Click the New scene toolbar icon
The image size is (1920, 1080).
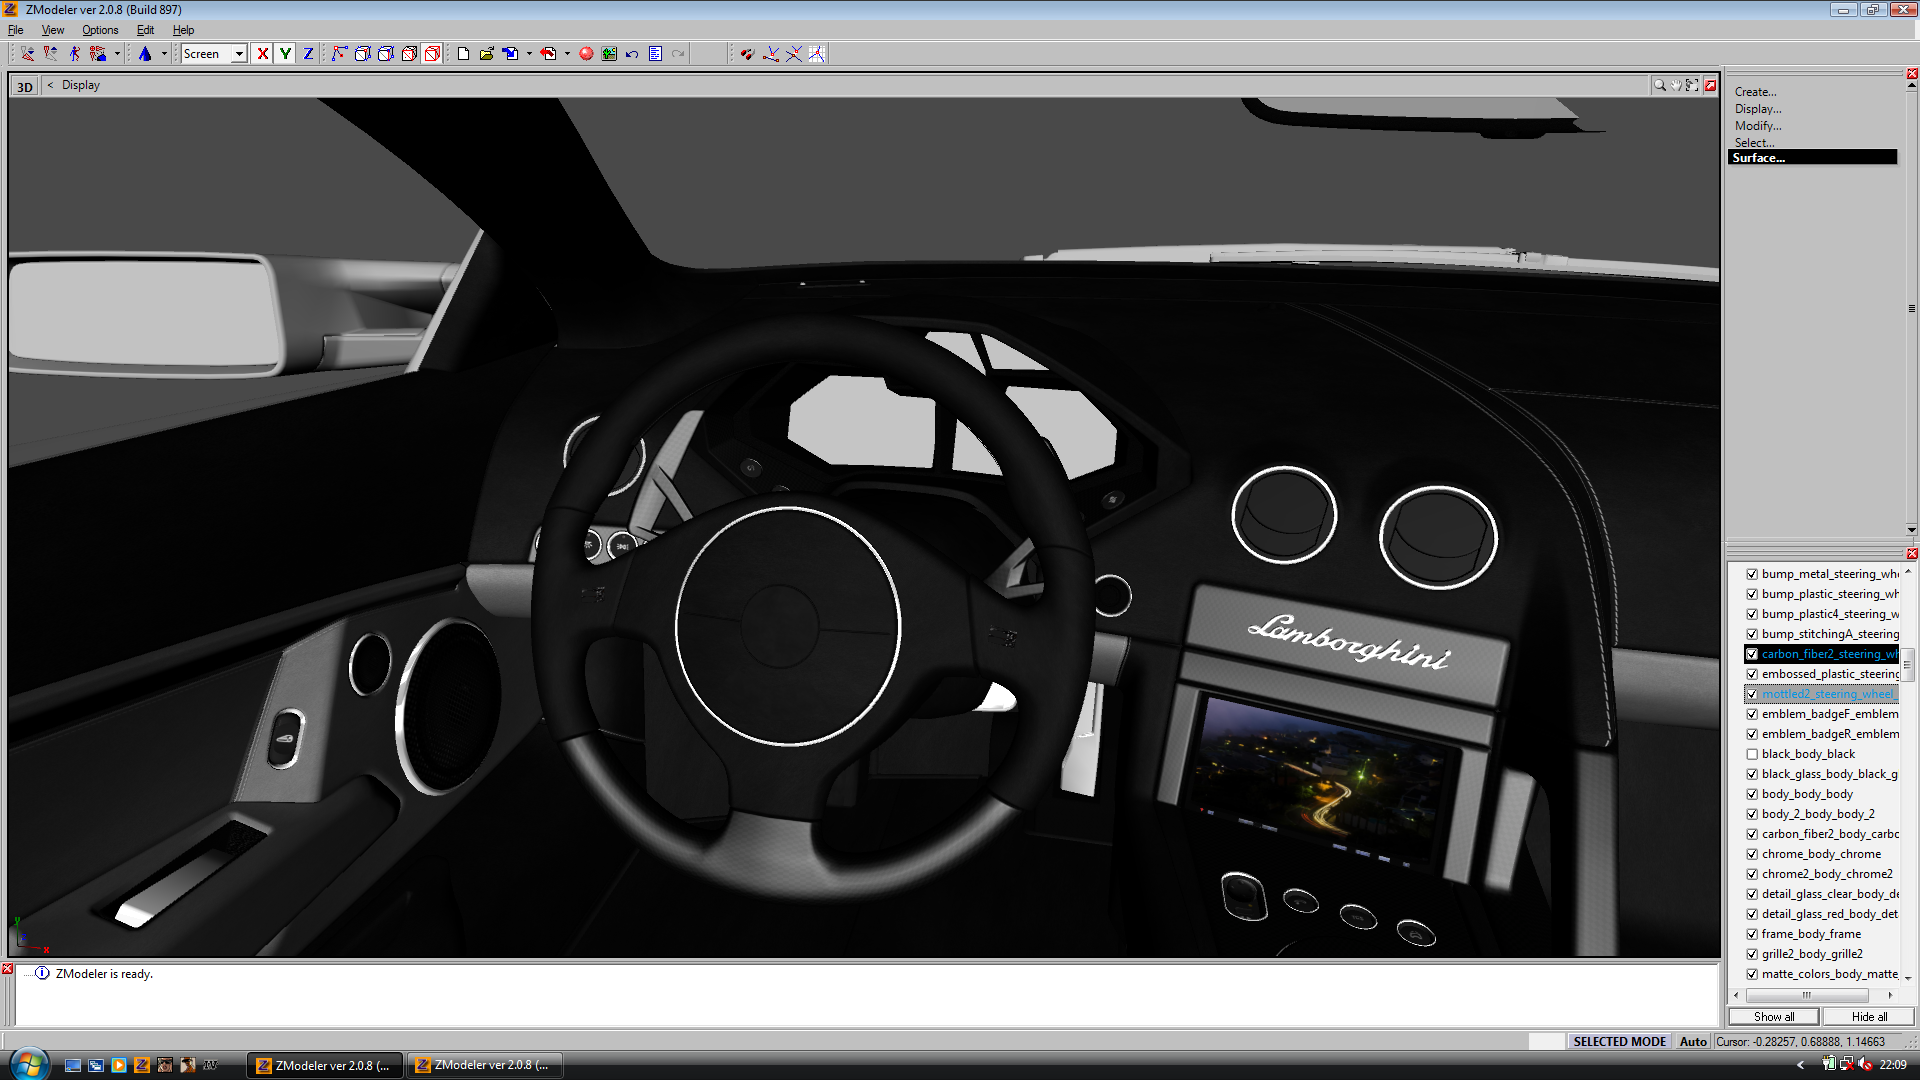click(x=463, y=54)
